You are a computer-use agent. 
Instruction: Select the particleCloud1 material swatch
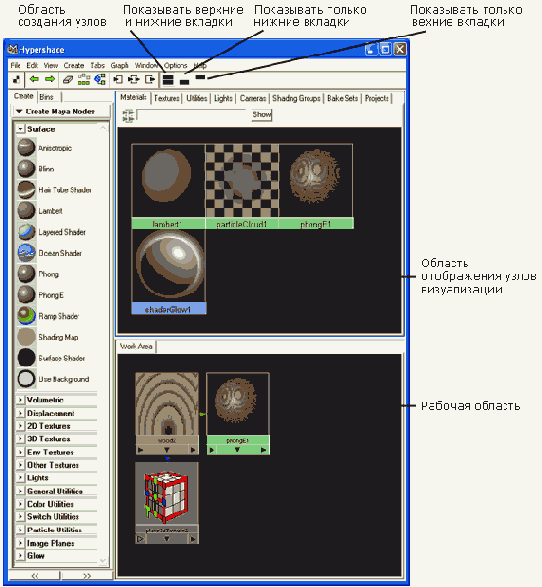tap(242, 186)
